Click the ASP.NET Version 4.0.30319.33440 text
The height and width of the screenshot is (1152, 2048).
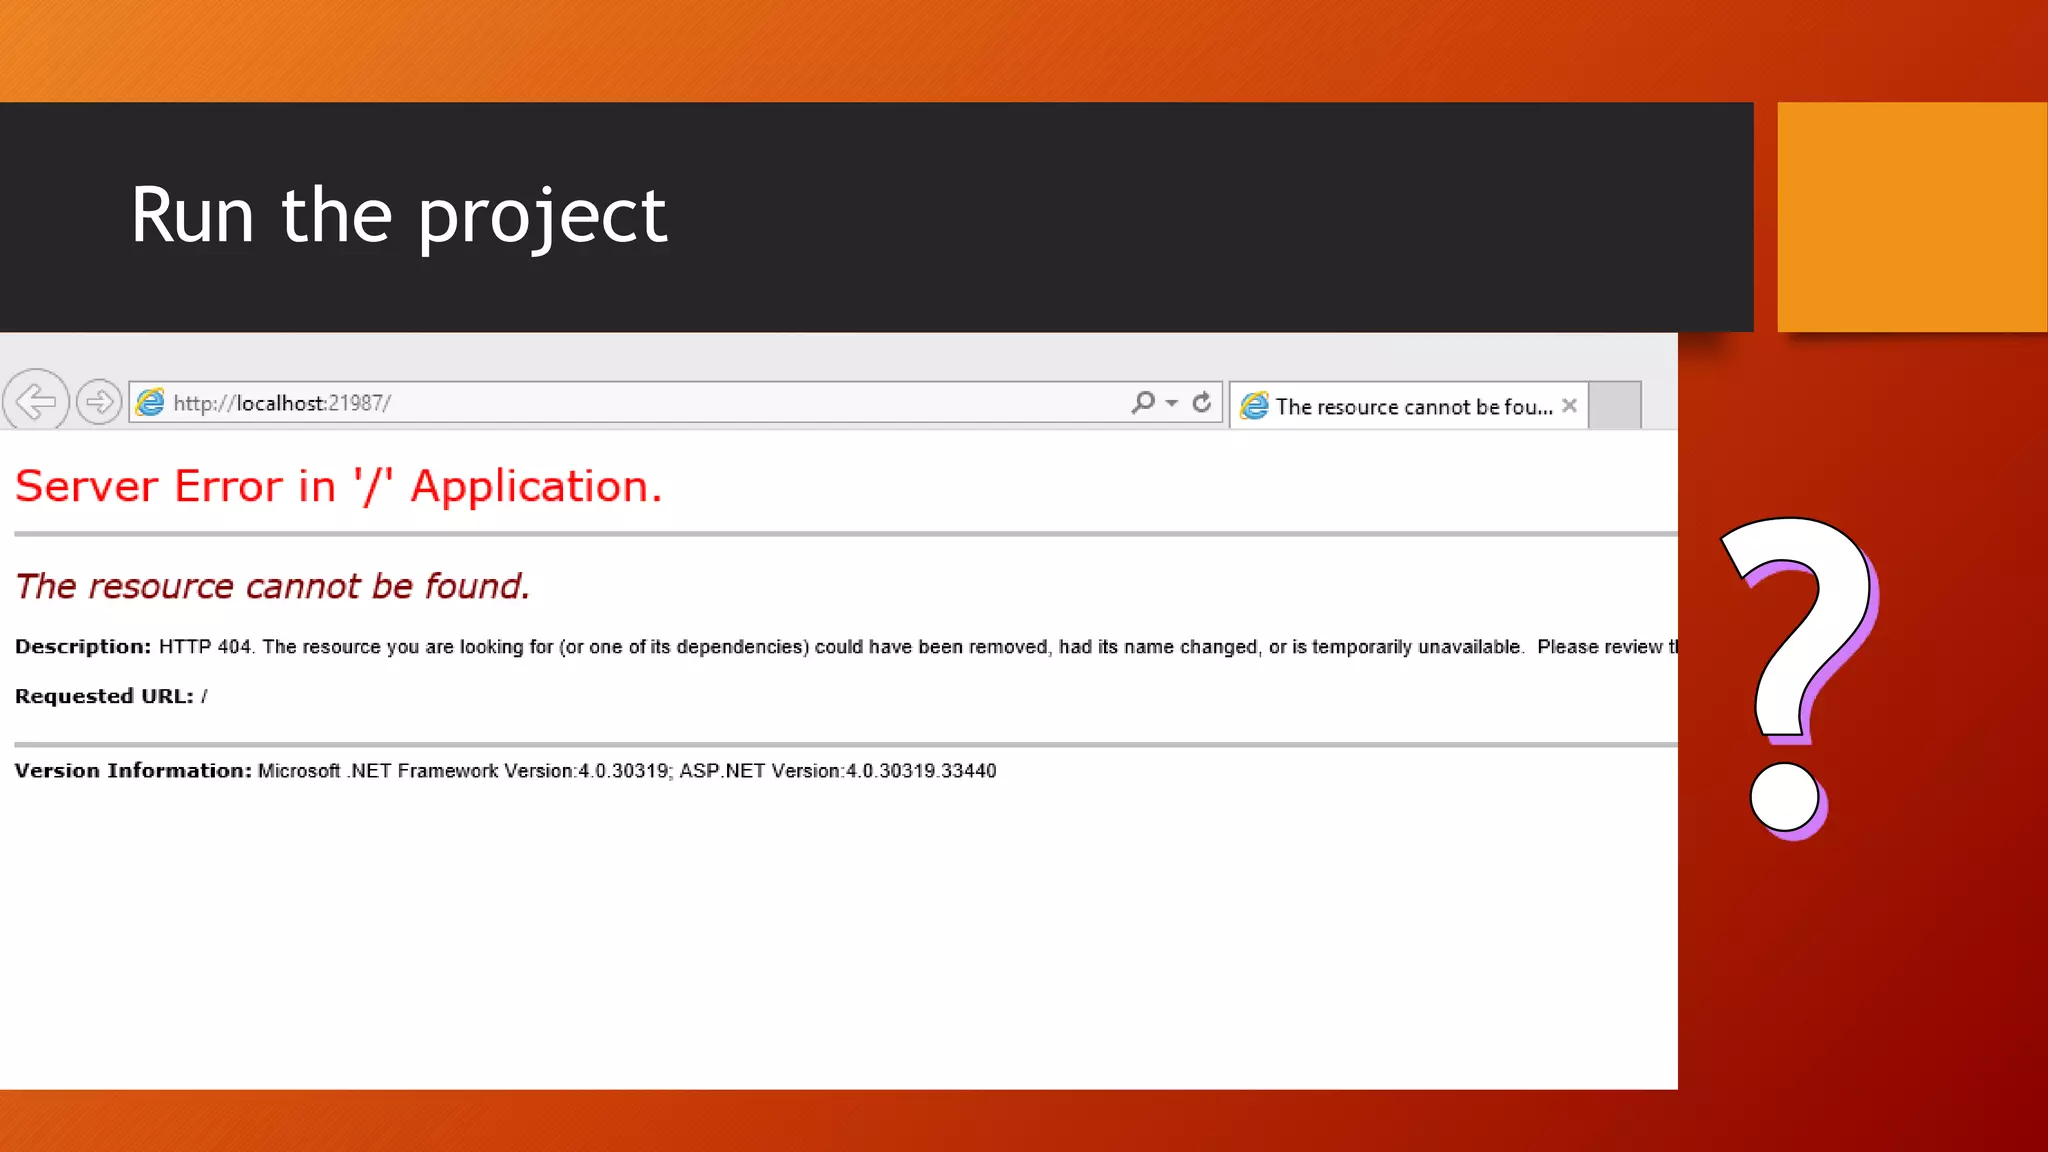pos(837,771)
